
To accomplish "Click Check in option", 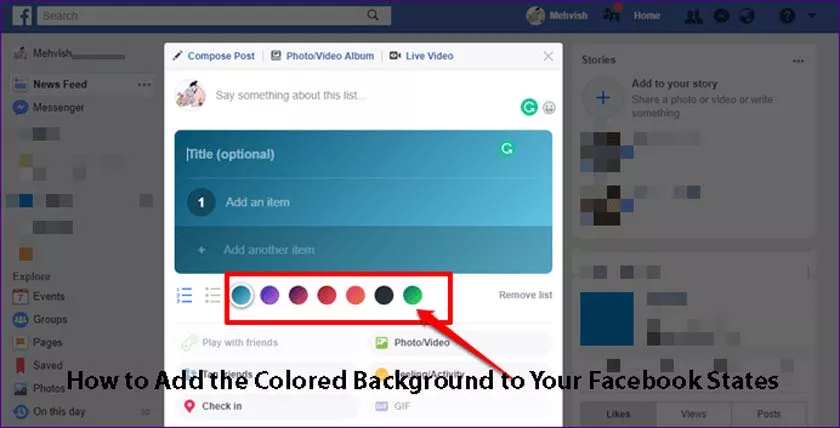I will [x=267, y=406].
